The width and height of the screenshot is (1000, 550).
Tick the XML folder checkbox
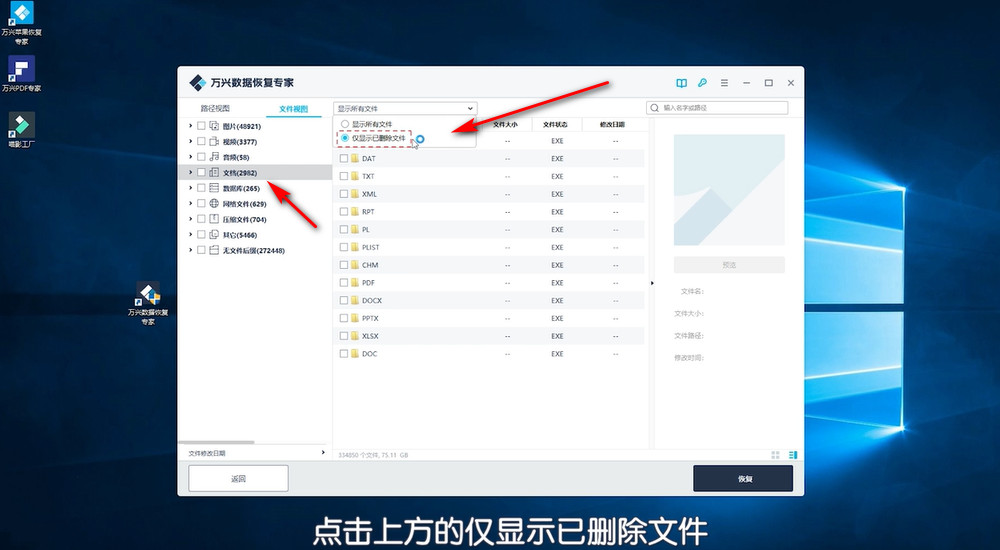(x=344, y=194)
